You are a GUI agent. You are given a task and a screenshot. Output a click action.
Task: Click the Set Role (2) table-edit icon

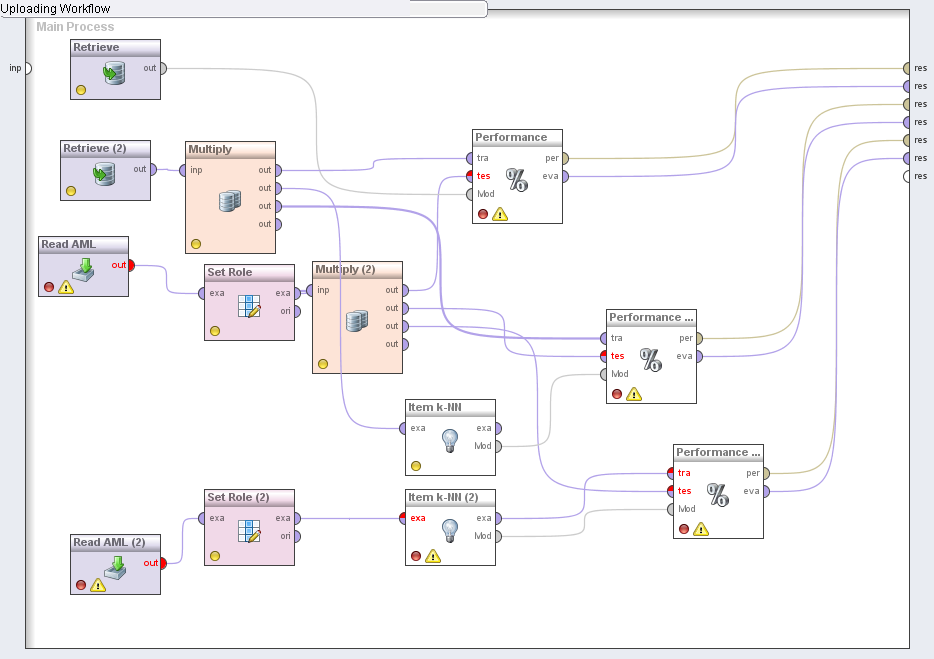point(249,531)
